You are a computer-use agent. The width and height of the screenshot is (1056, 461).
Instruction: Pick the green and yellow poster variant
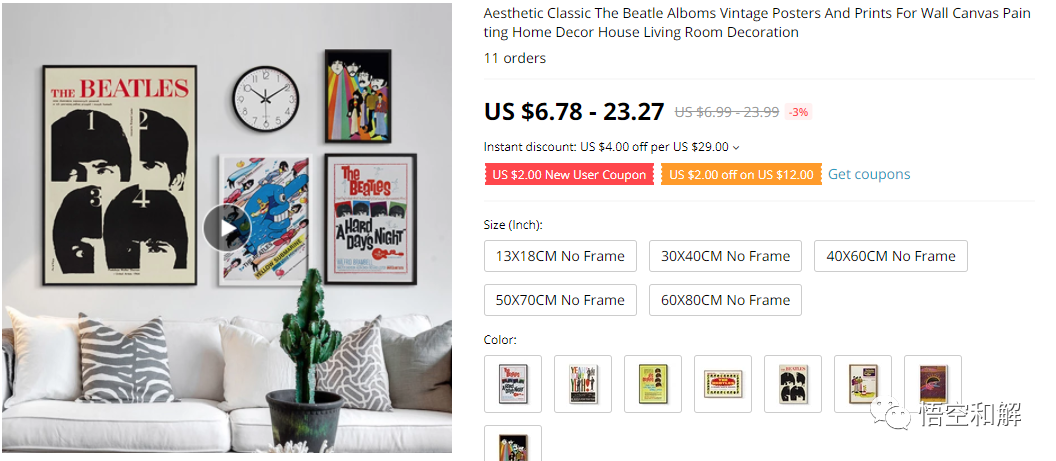click(x=653, y=384)
